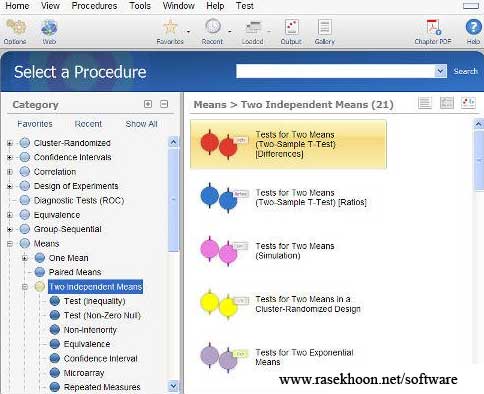Expand One Mean tree node
Viewport: 484px width, 394px height.
pyautogui.click(x=25, y=258)
